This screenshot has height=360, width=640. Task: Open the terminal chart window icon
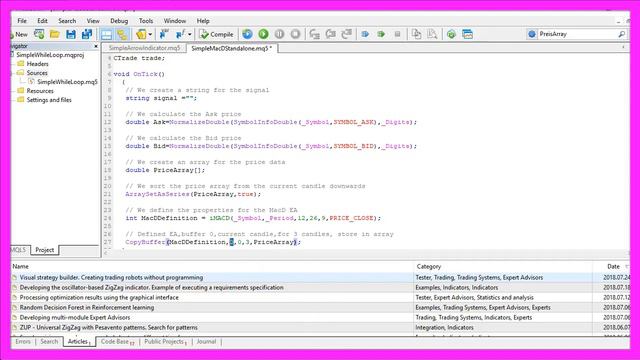click(467, 34)
